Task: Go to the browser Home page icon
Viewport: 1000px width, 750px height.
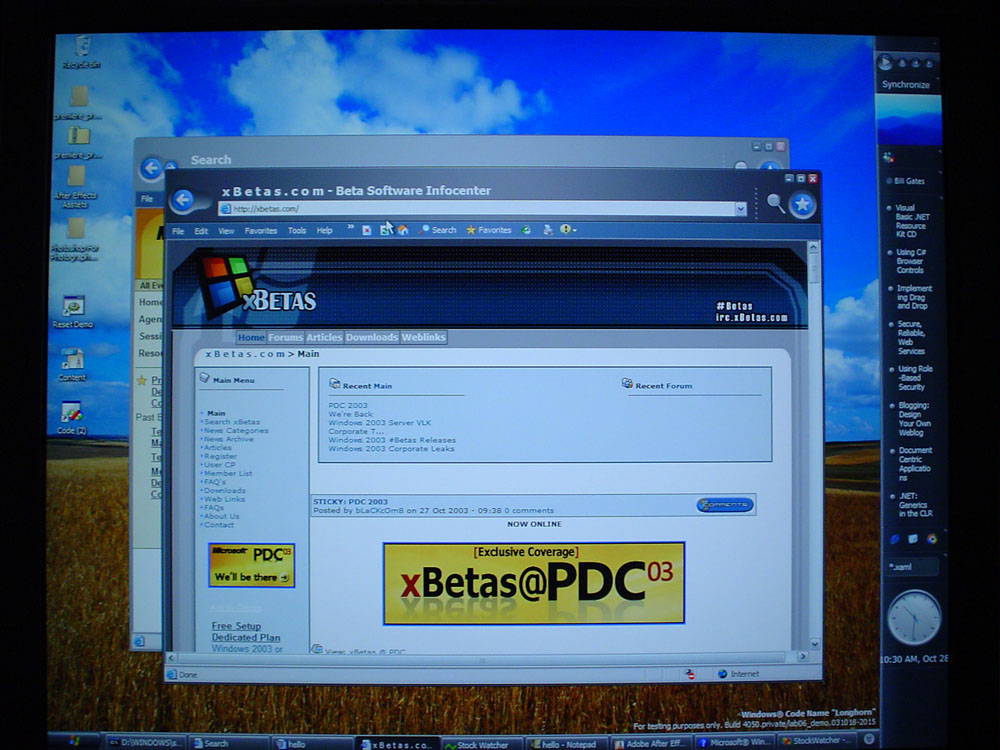Action: (402, 230)
